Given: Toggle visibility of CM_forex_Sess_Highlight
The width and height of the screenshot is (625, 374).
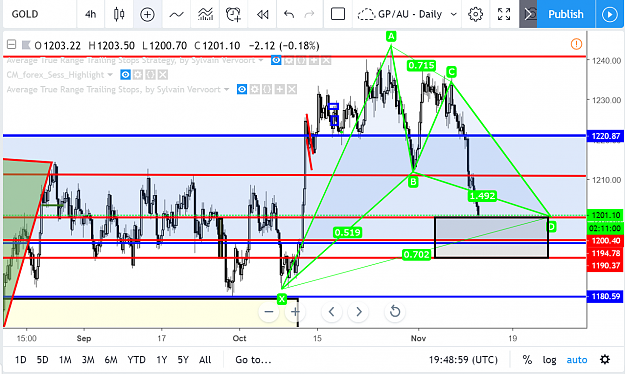Looking at the screenshot, I should tap(125, 75).
